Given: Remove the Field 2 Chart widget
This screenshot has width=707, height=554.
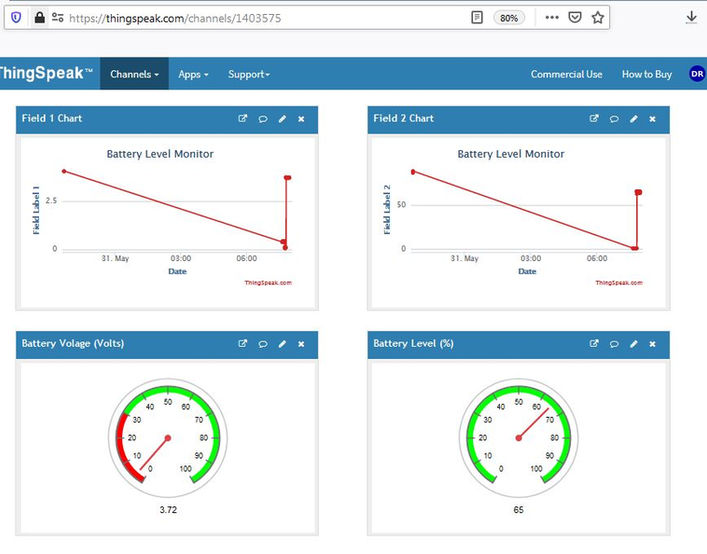Looking at the screenshot, I should [x=652, y=119].
